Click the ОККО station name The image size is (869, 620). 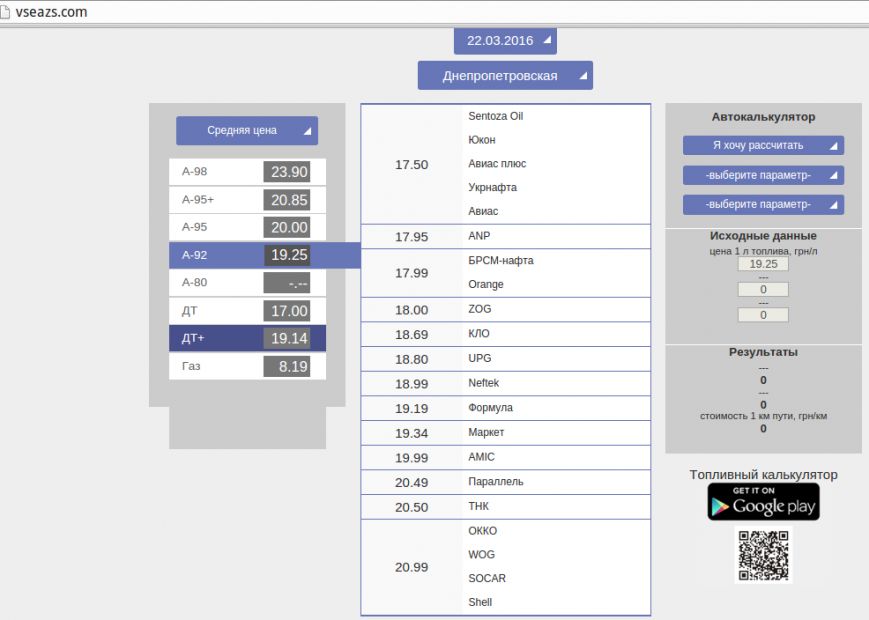coord(482,531)
